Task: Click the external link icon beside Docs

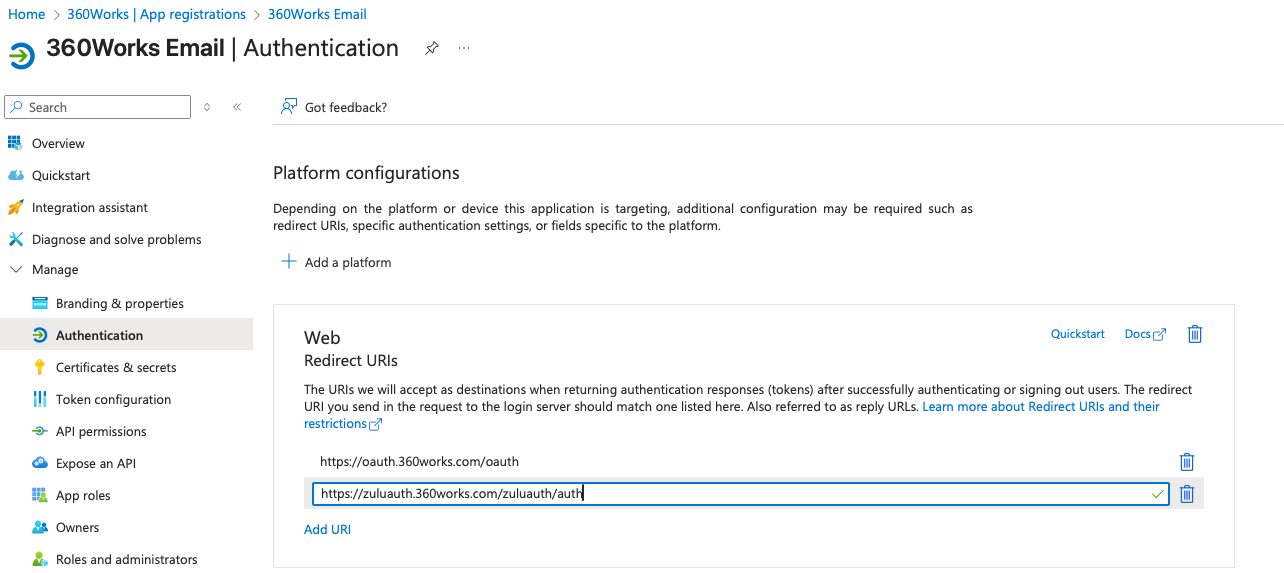Action: 1160,335
